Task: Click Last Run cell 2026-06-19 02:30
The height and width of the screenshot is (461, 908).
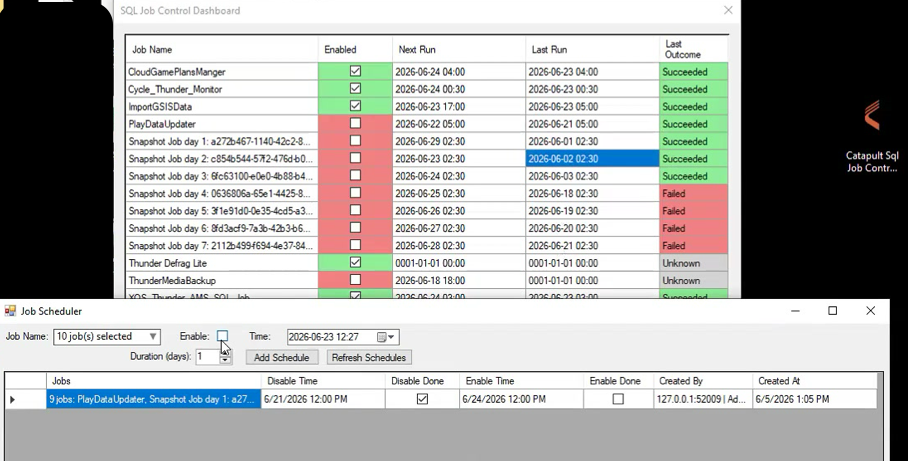Action: click(592, 211)
